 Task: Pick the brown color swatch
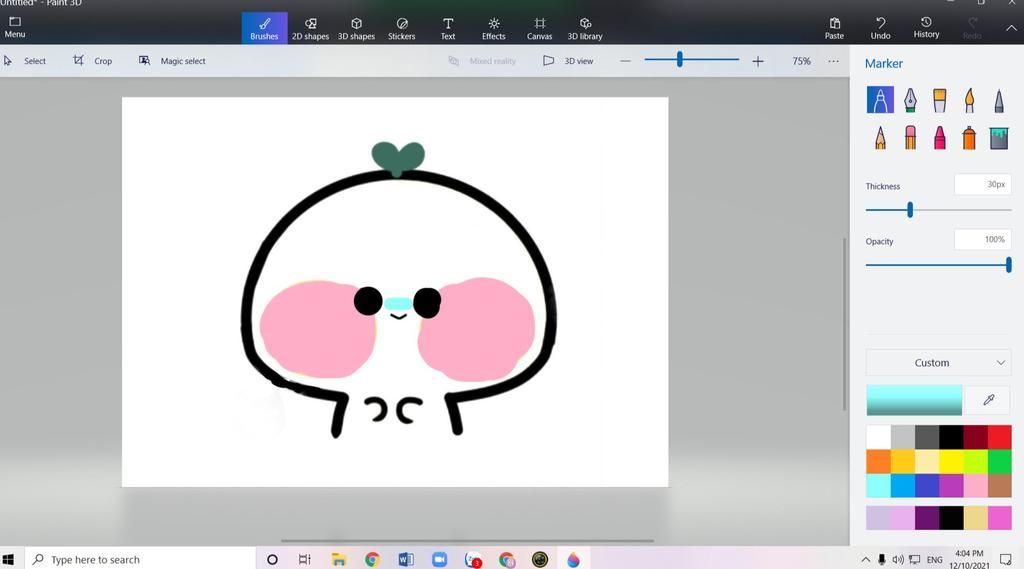[x=999, y=485]
